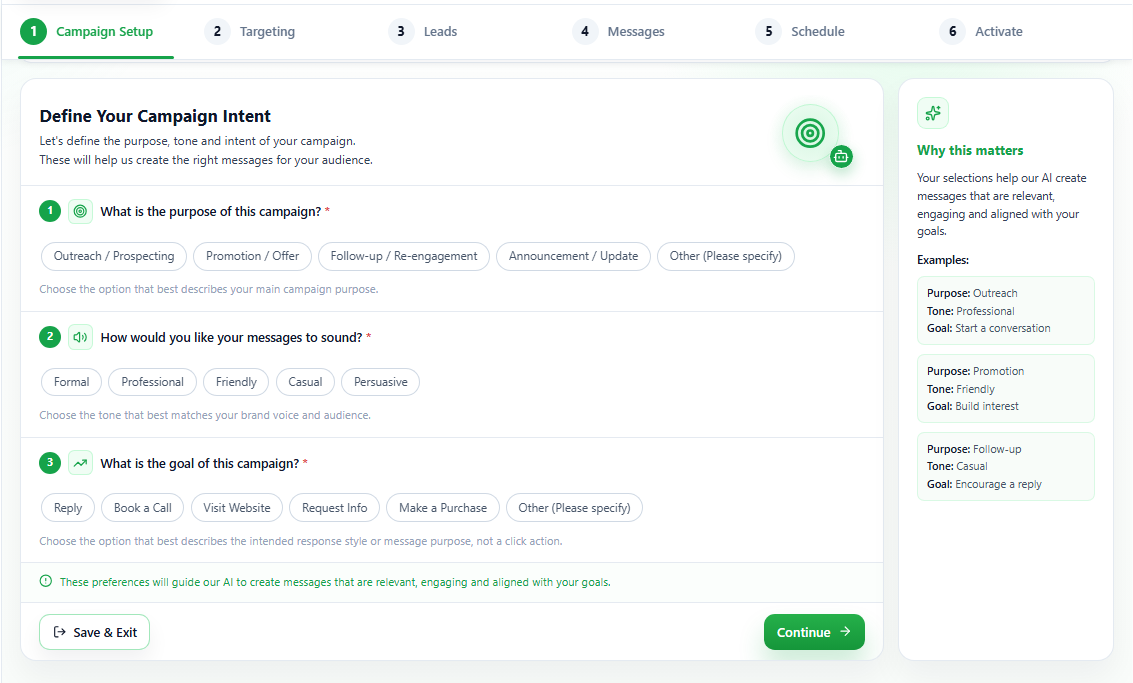Jump to the Activate step

point(981,31)
